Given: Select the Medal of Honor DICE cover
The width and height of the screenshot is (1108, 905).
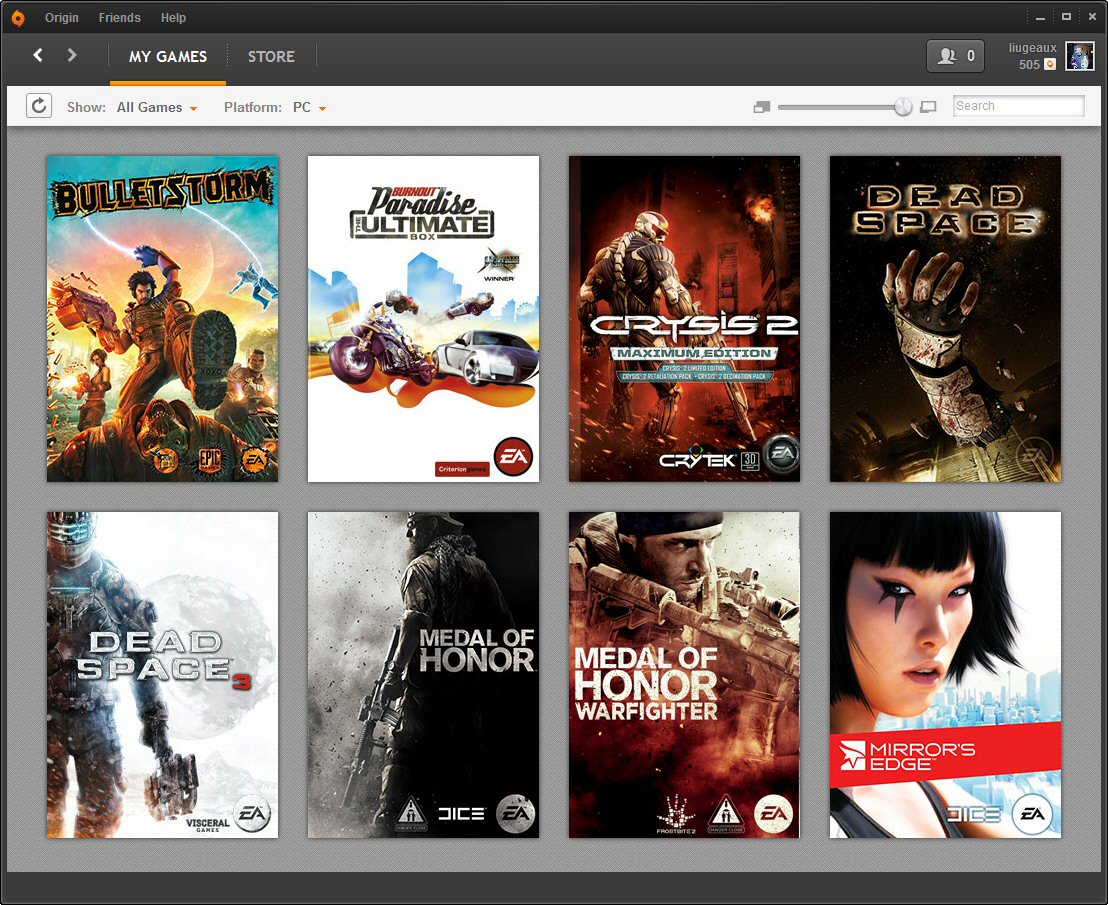Looking at the screenshot, I should (423, 675).
